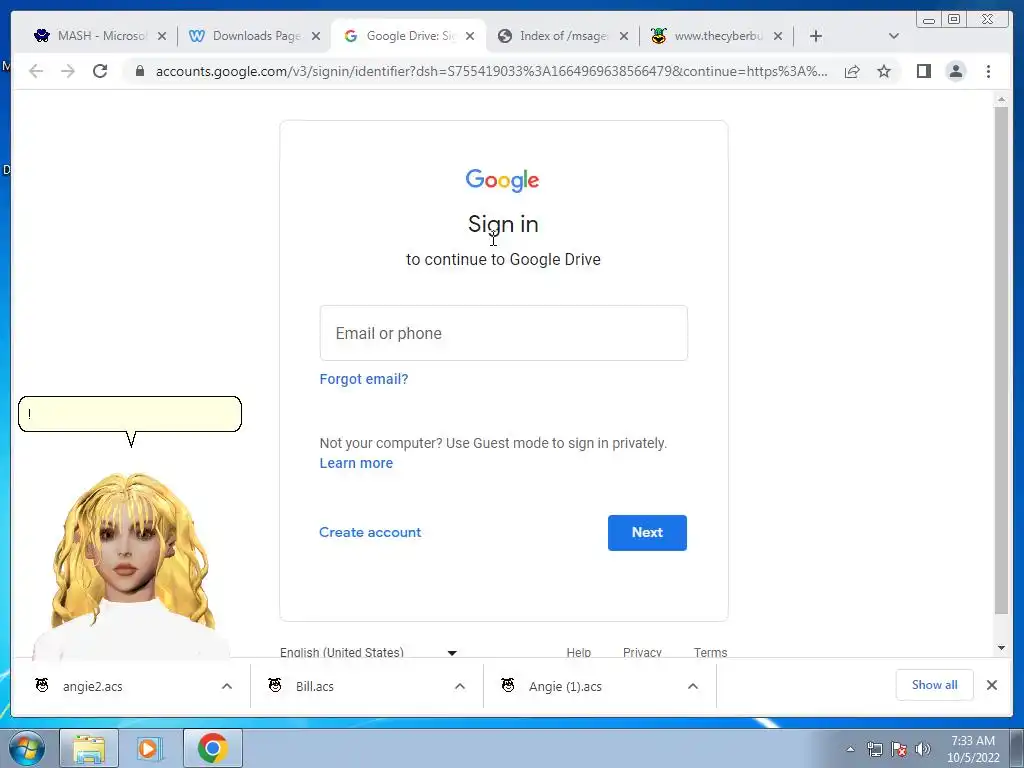Open the Learn more link
The width and height of the screenshot is (1024, 768).
point(356,463)
